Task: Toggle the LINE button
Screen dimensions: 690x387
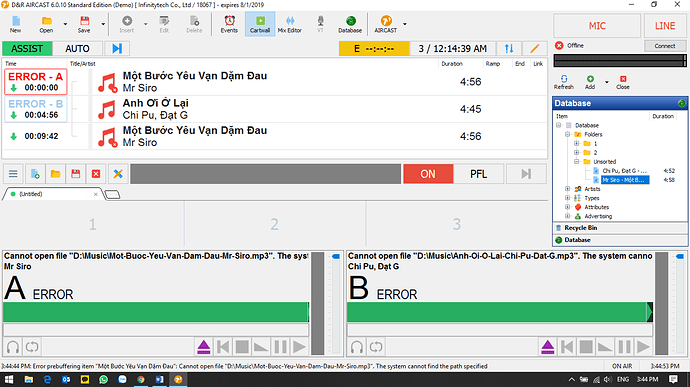Action: click(x=665, y=26)
